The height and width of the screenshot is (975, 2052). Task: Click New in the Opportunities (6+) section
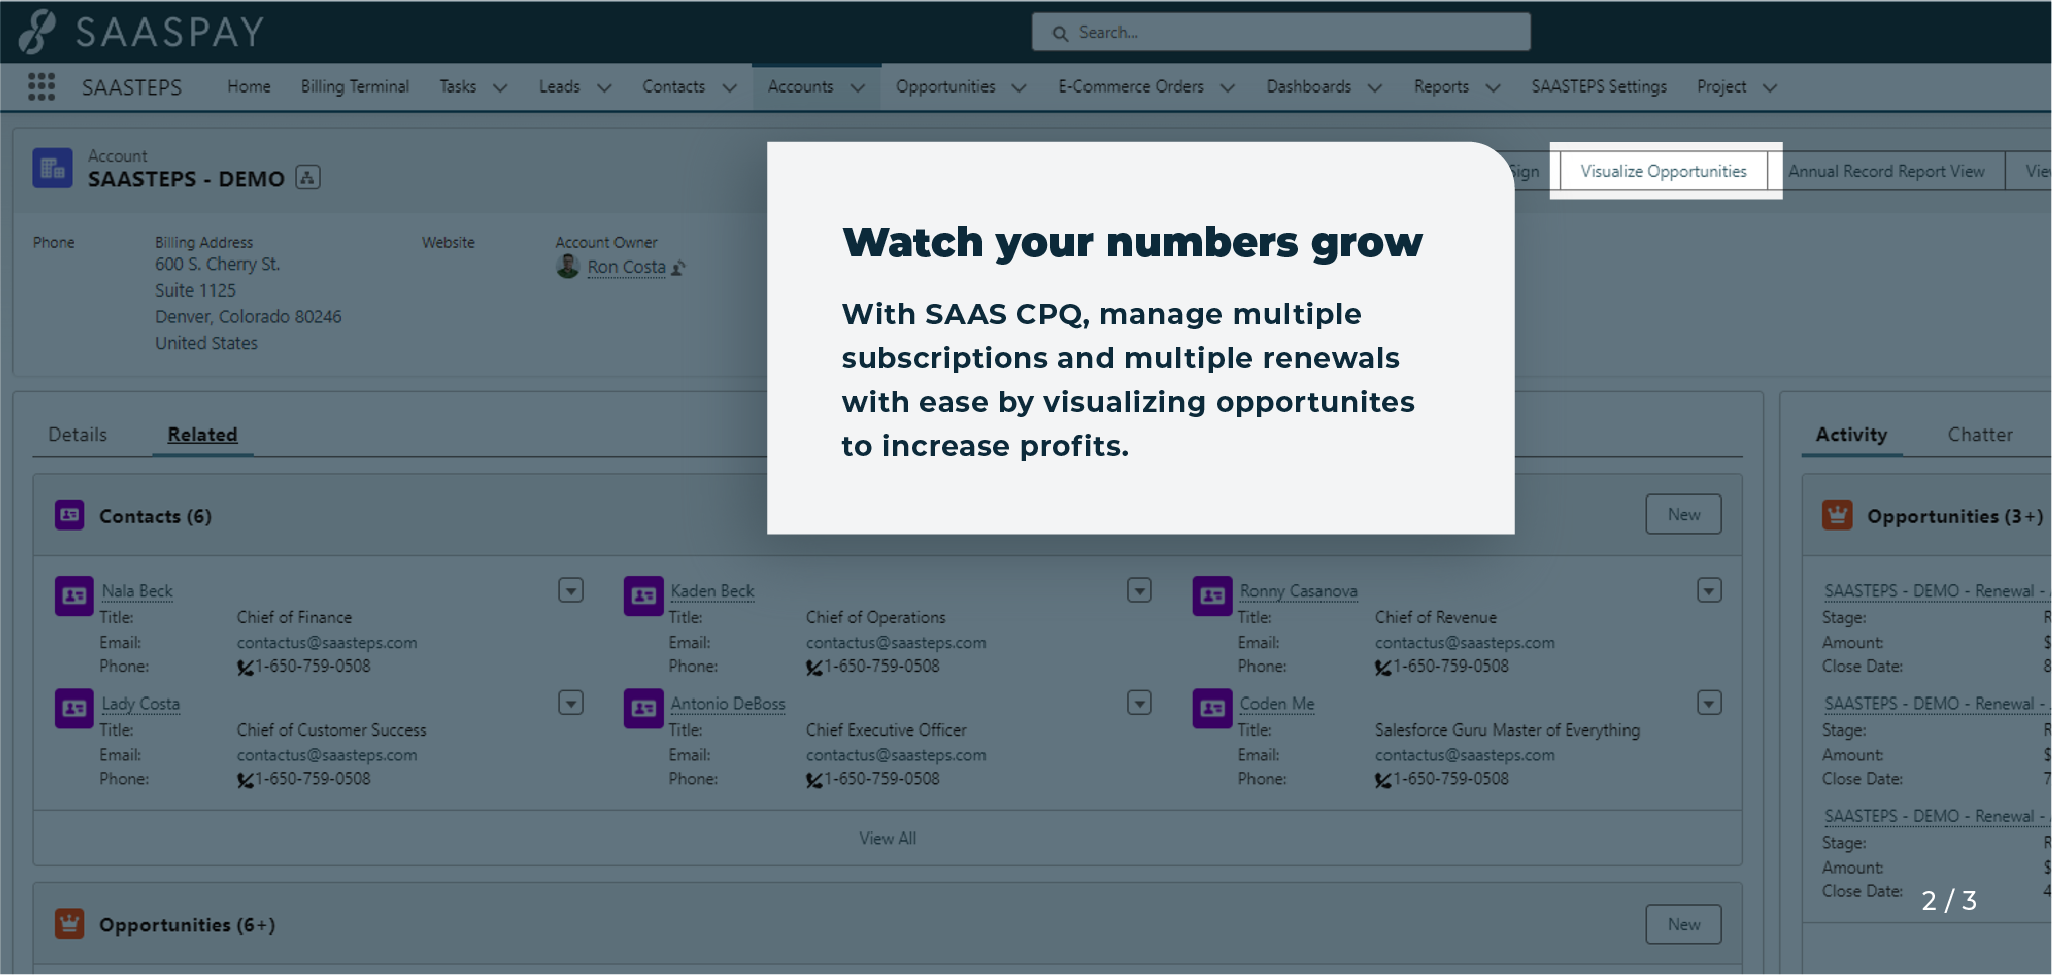coord(1684,924)
